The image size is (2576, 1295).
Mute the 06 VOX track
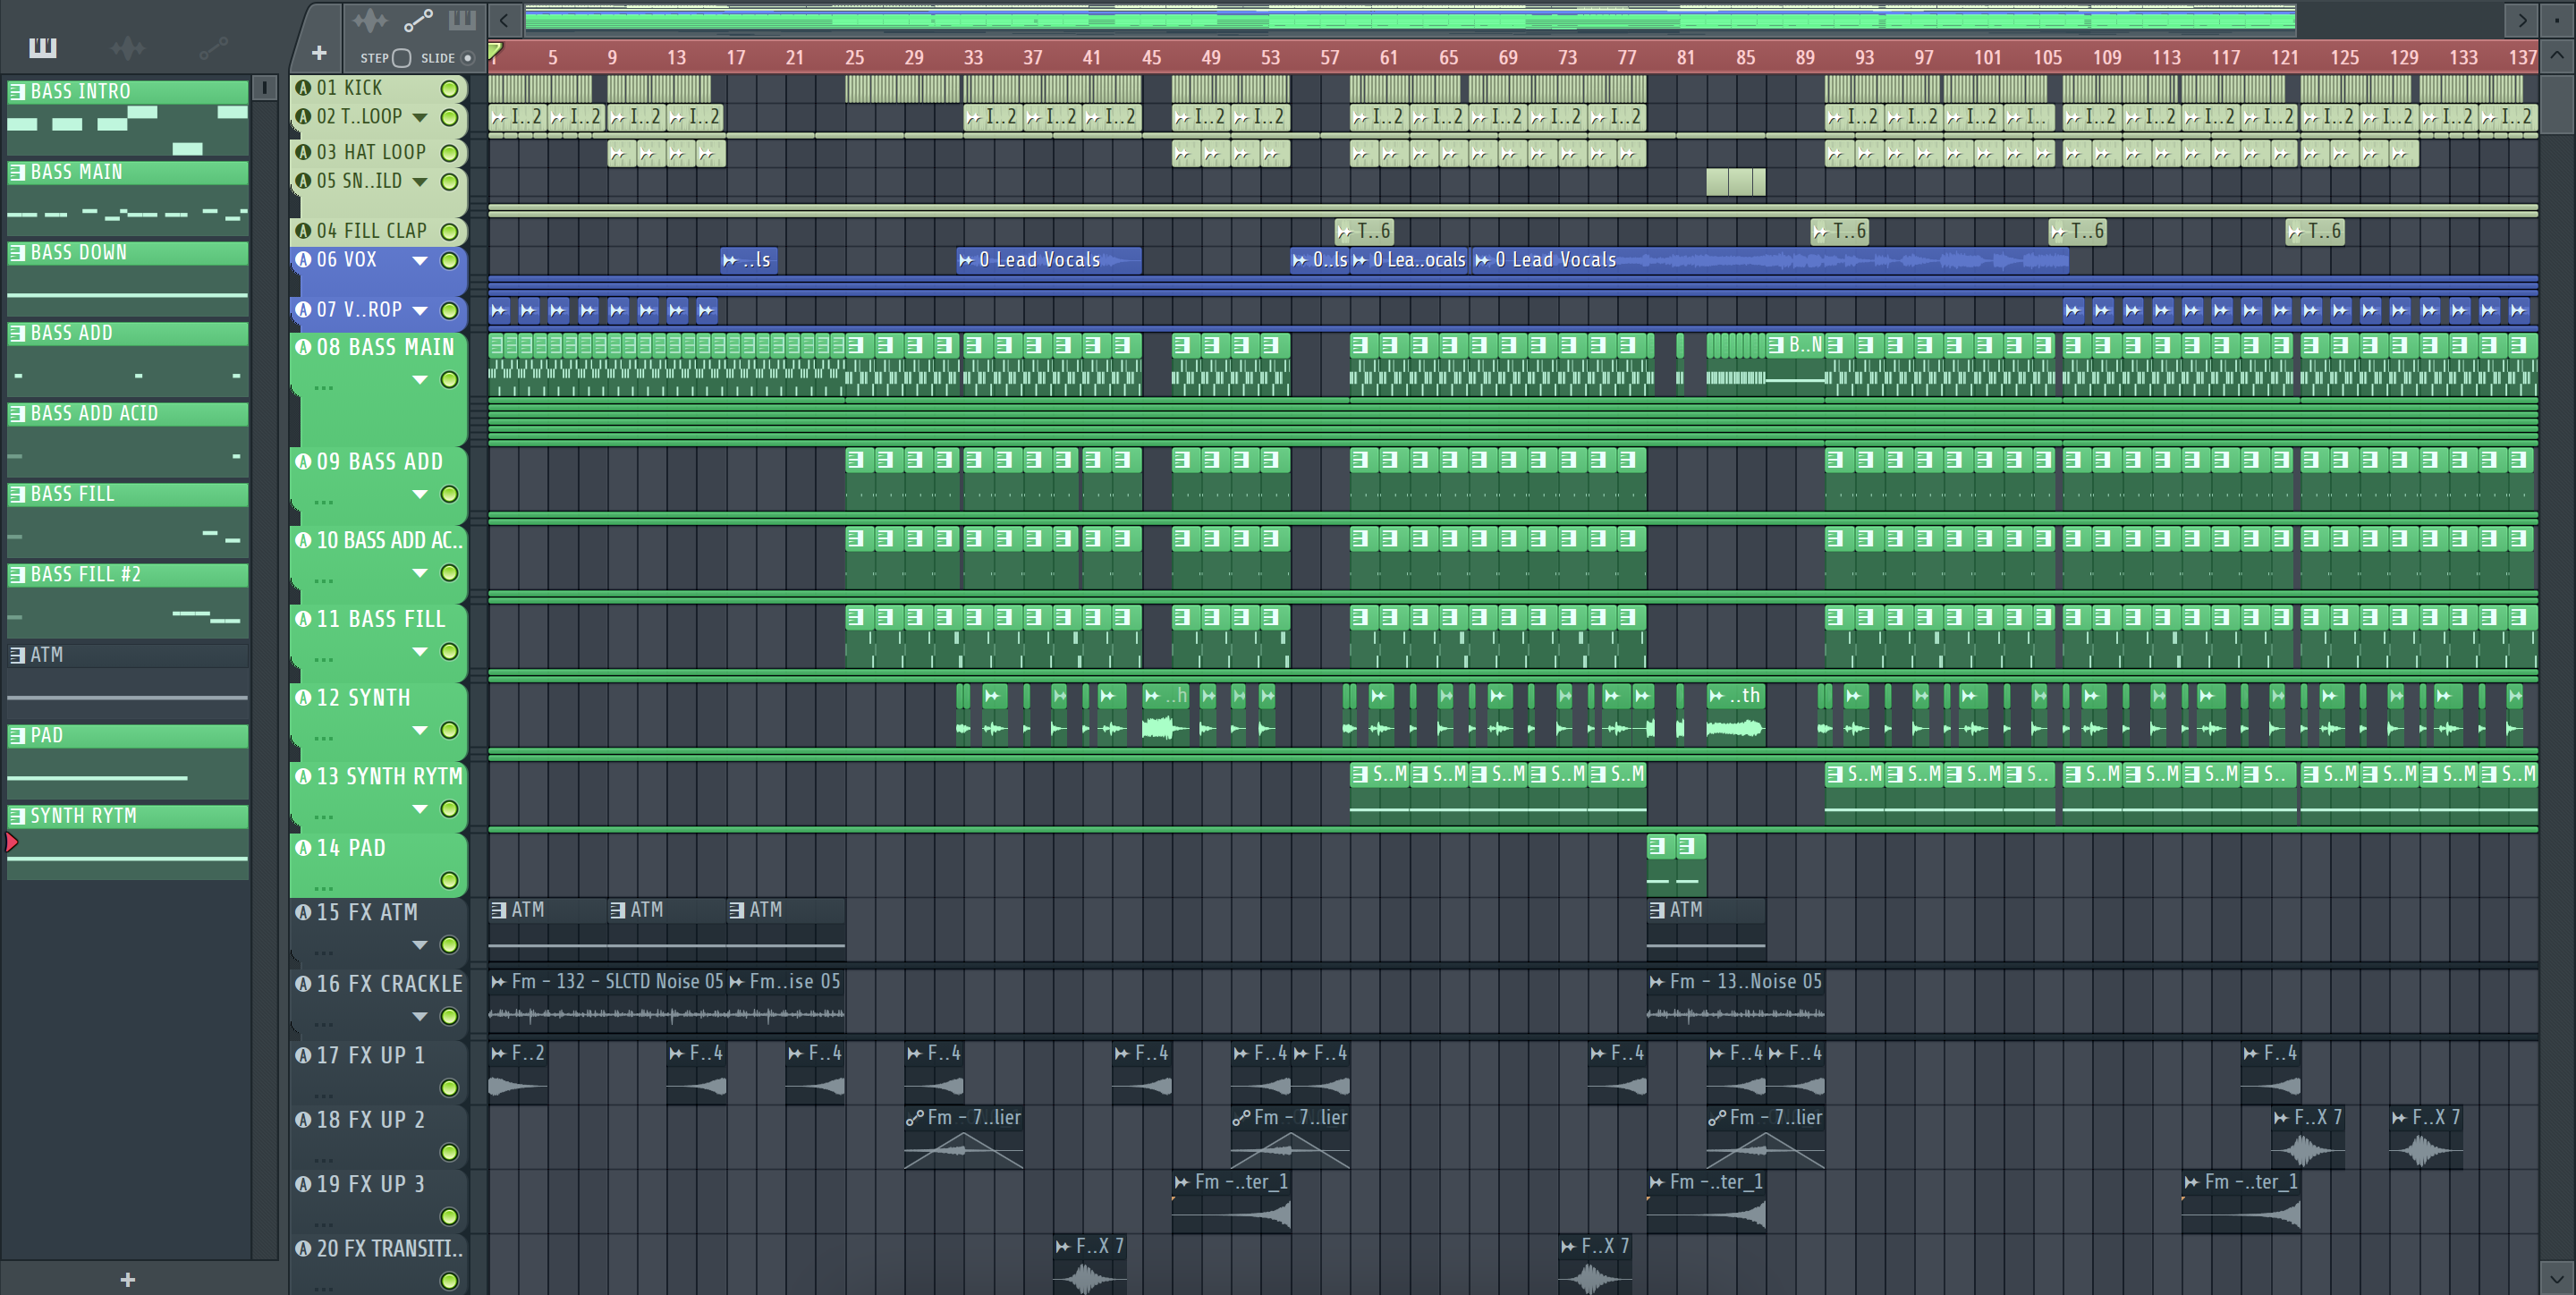(x=450, y=261)
